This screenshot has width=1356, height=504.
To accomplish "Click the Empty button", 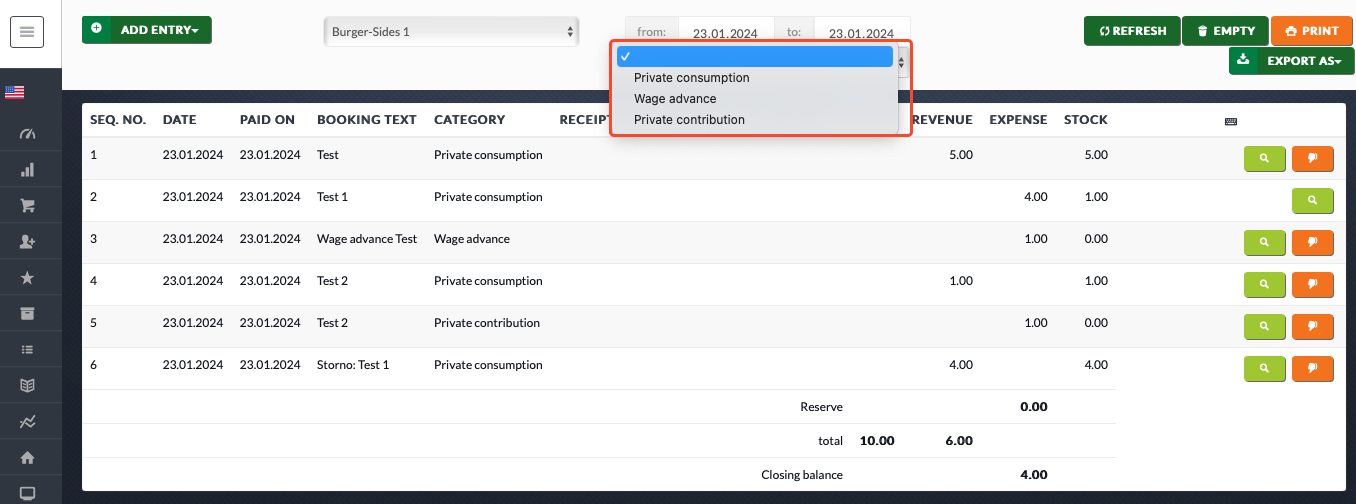I will [1225, 31].
